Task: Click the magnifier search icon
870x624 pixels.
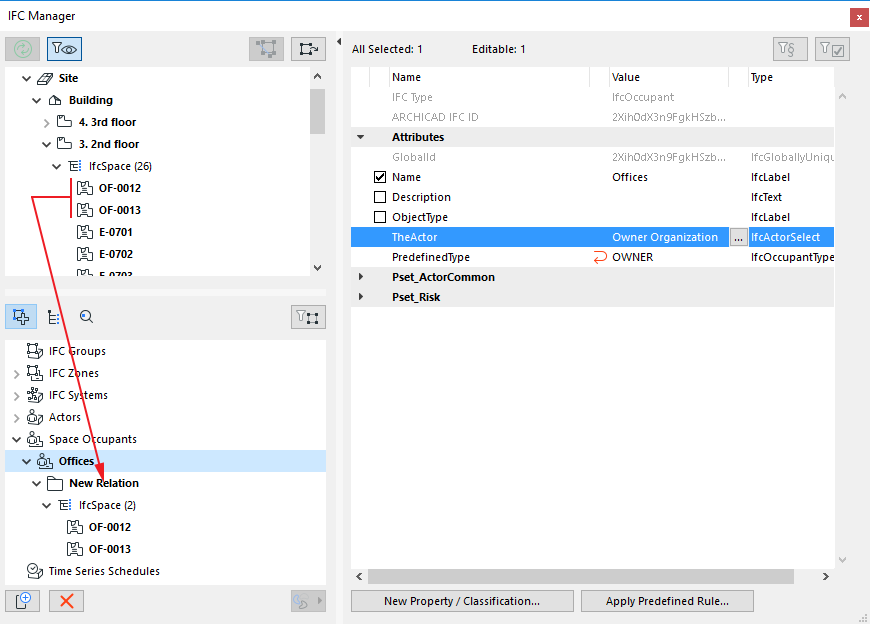Action: [86, 317]
